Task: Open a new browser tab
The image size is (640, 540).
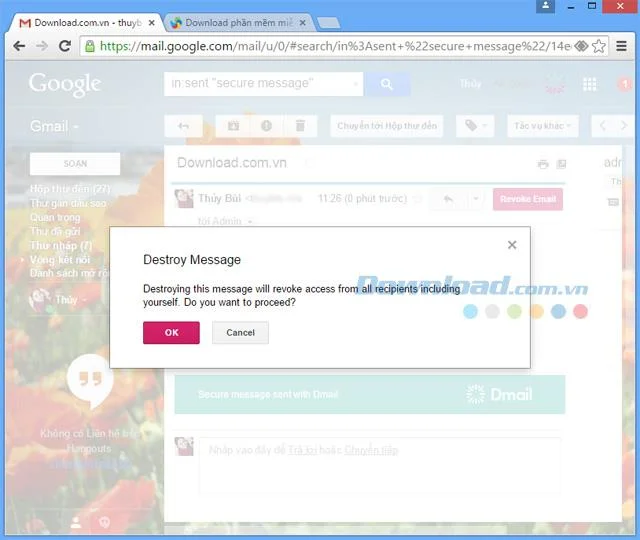Action: [329, 23]
